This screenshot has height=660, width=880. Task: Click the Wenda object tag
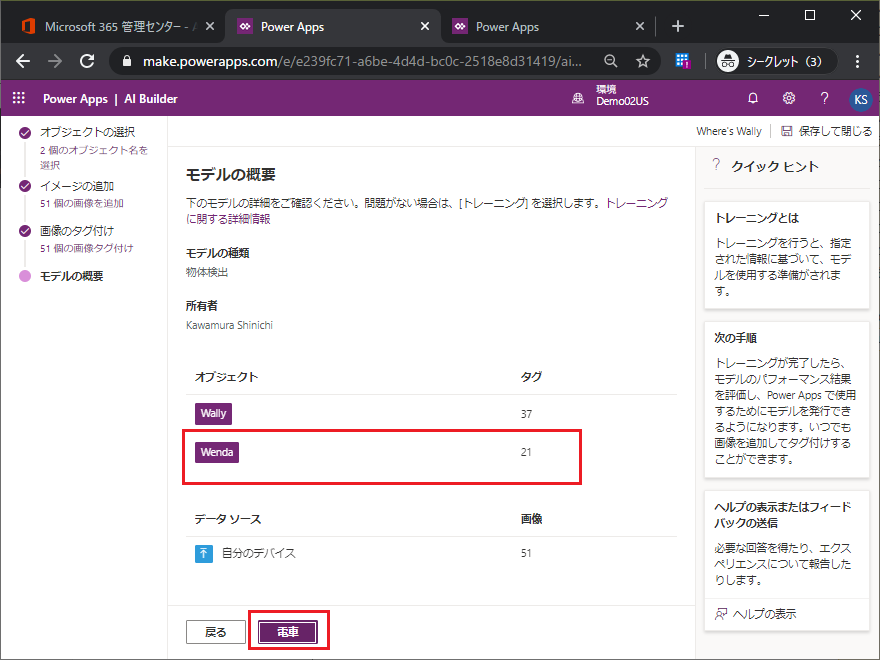click(x=217, y=452)
